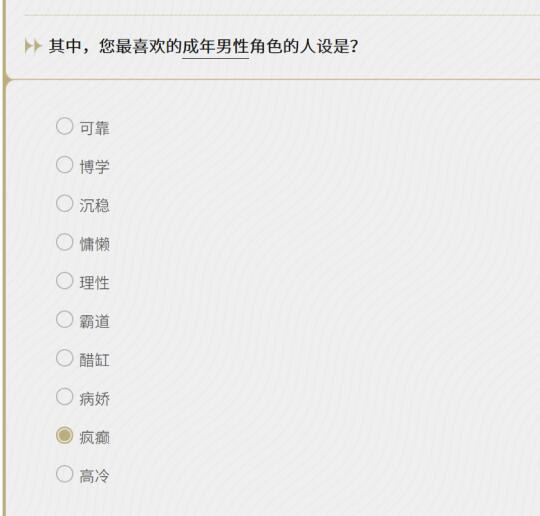This screenshot has width=540, height=516.
Task: Click the 博学 label text
Action: click(95, 167)
